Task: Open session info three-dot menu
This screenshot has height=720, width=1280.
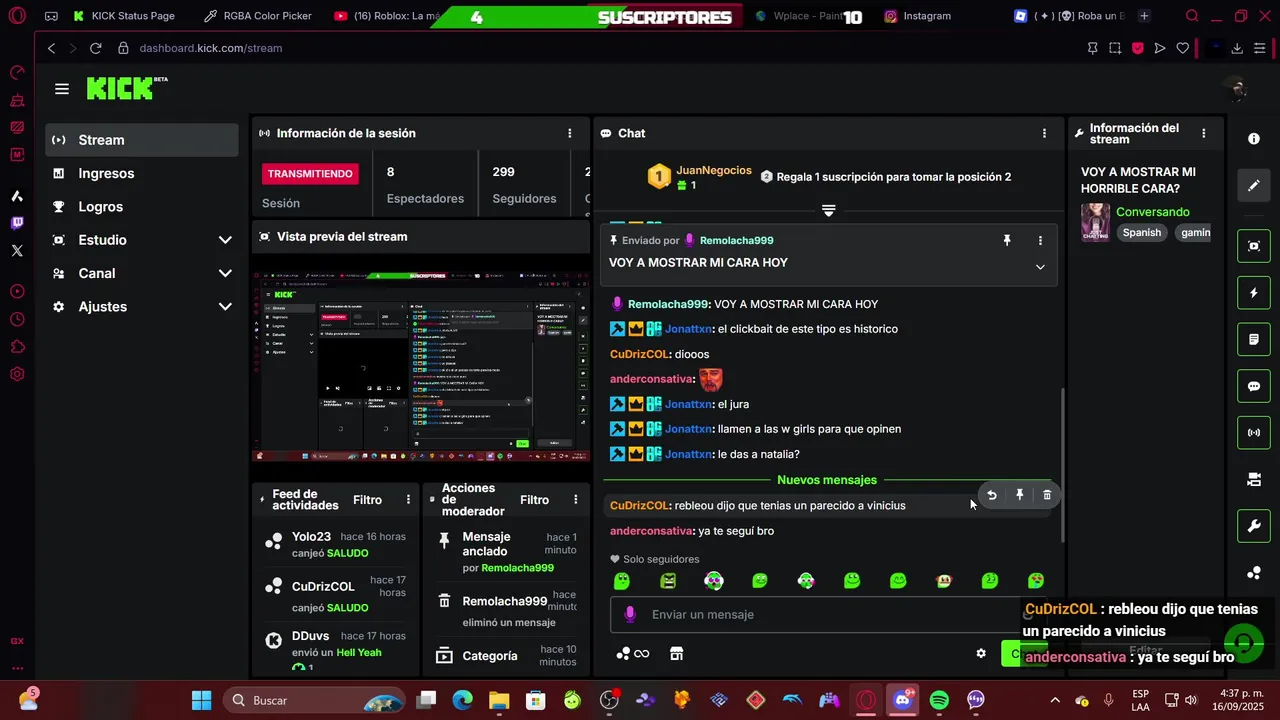Action: click(x=570, y=133)
